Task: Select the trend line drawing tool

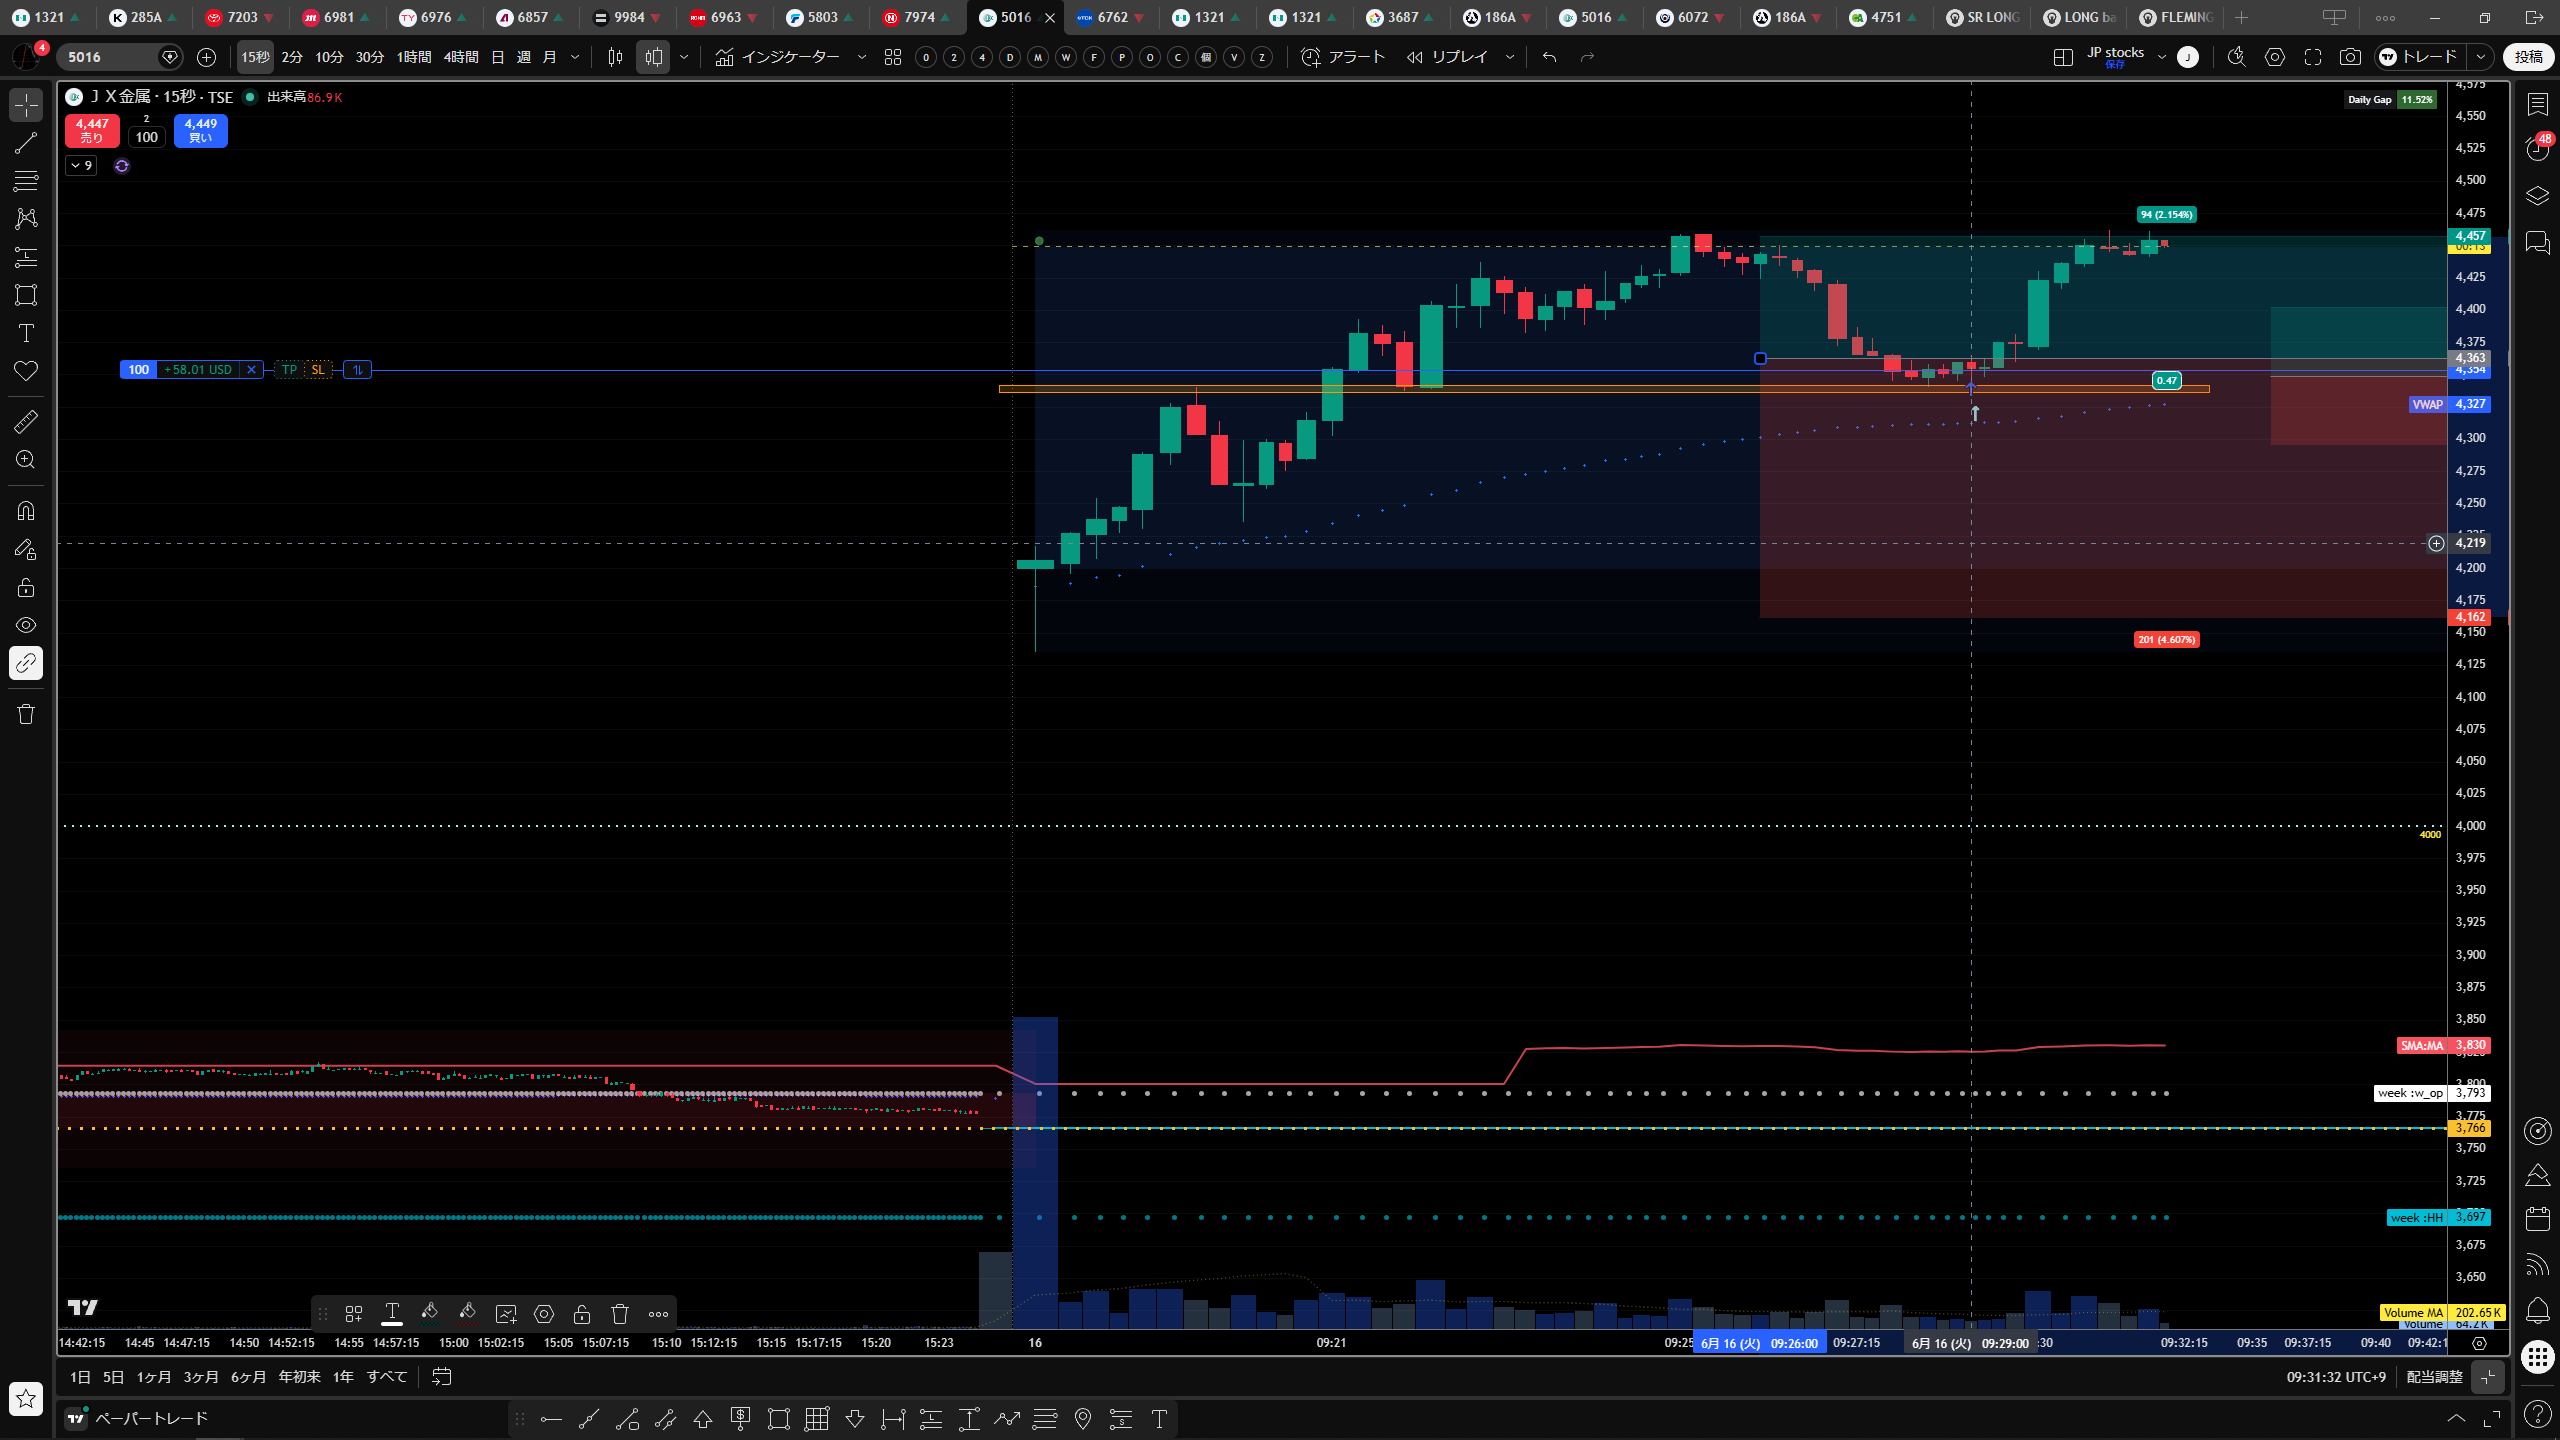Action: coord(26,143)
